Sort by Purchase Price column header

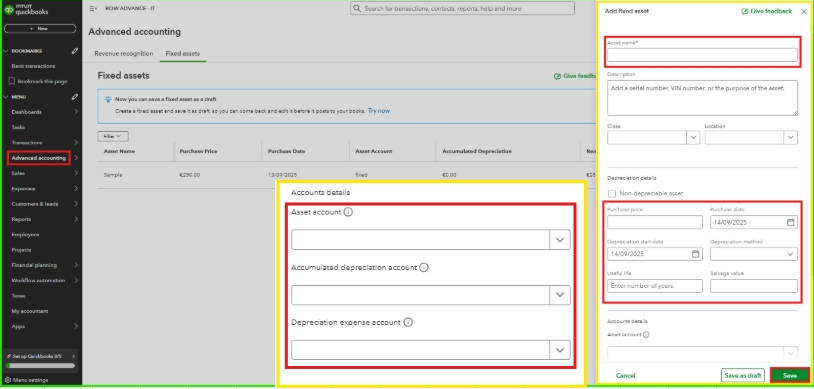tap(198, 151)
